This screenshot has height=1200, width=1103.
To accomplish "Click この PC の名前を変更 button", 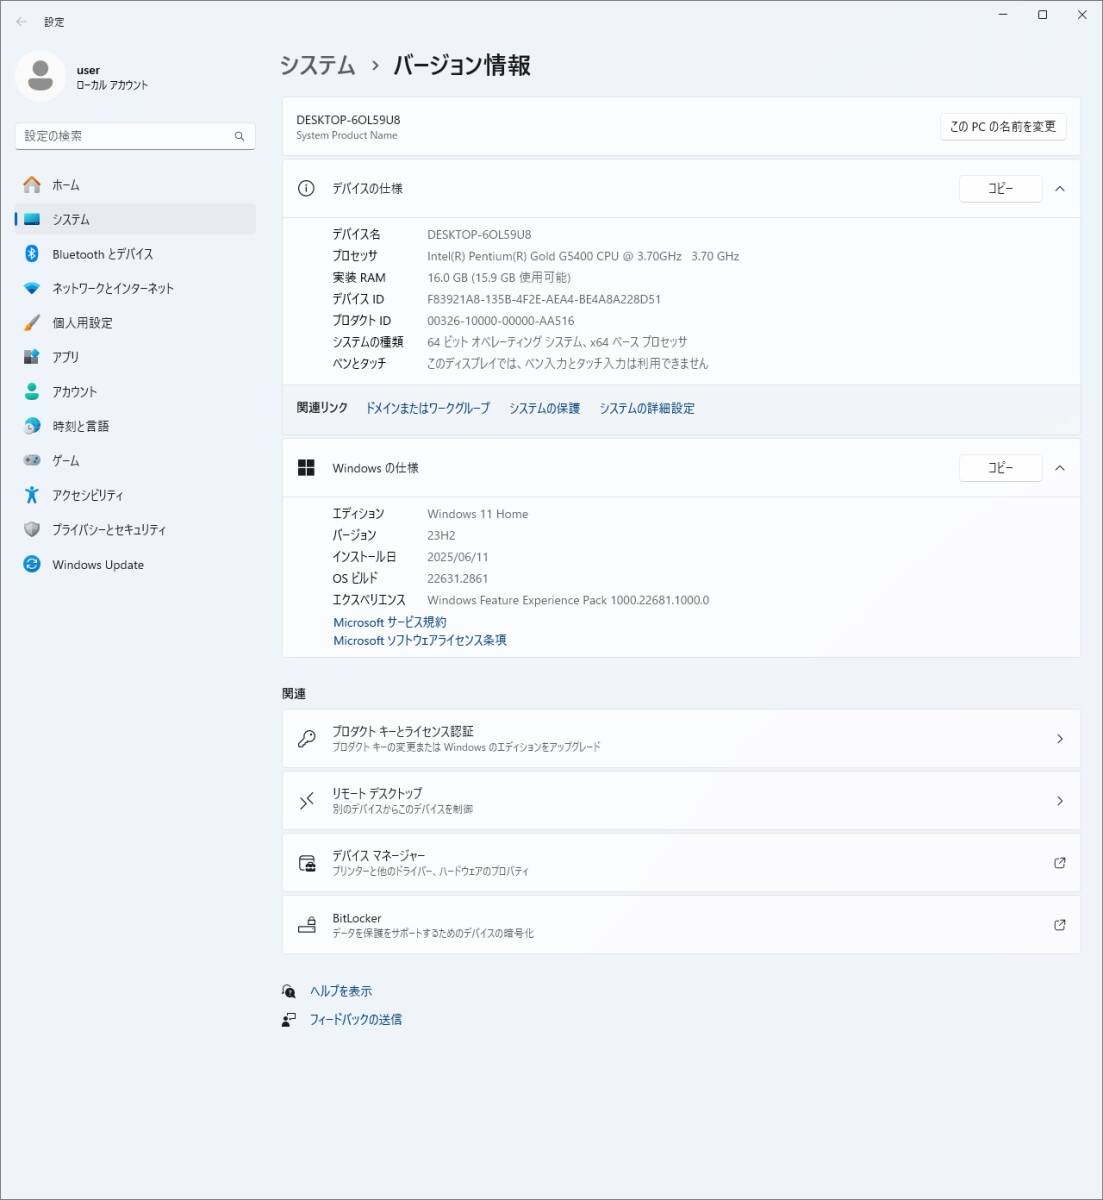I will click(1003, 126).
